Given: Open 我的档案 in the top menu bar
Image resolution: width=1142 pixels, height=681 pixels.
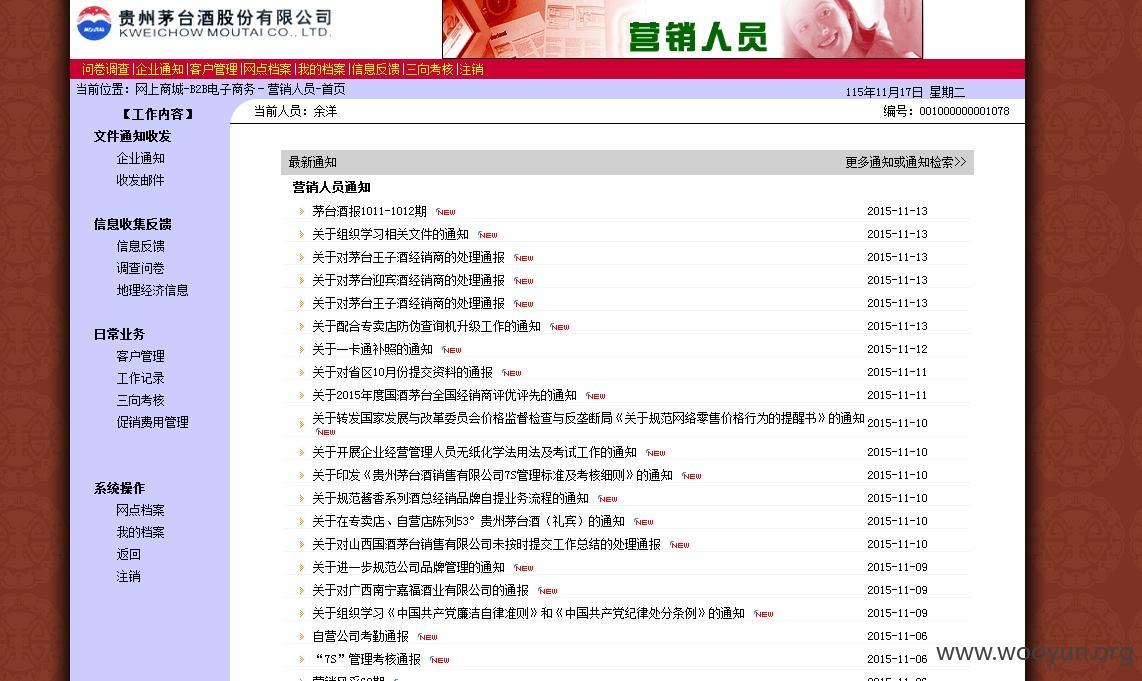Looking at the screenshot, I should pyautogui.click(x=321, y=69).
